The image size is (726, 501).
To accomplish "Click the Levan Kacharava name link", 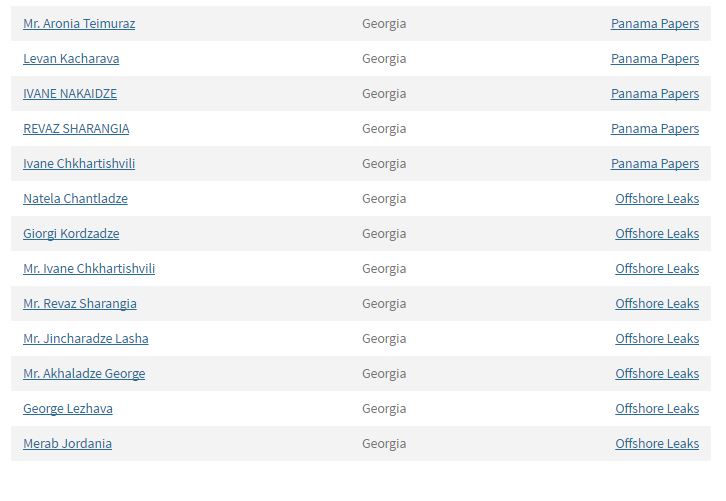I will point(71,59).
